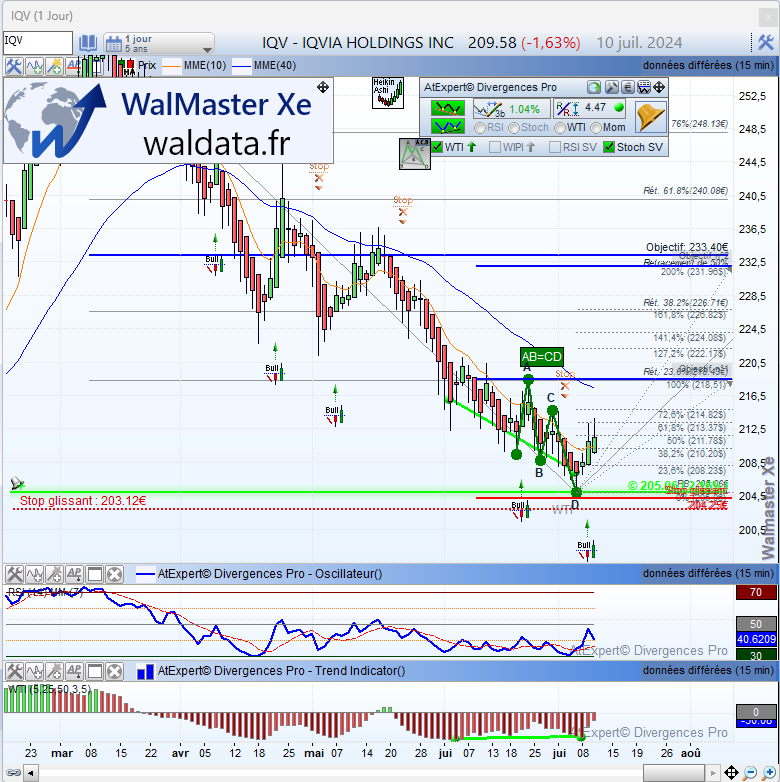Click the ABCD harmonic pattern icon

pyautogui.click(x=414, y=154)
